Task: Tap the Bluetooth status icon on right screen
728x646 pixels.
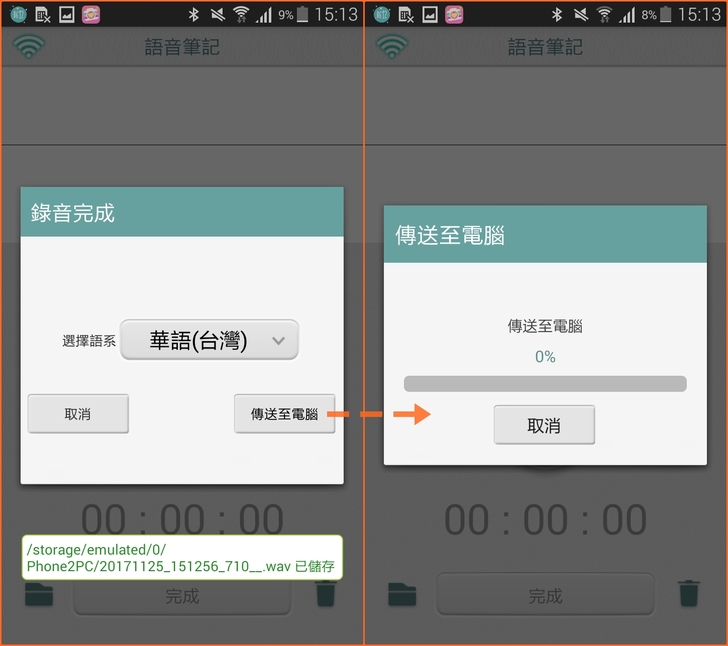Action: [557, 15]
